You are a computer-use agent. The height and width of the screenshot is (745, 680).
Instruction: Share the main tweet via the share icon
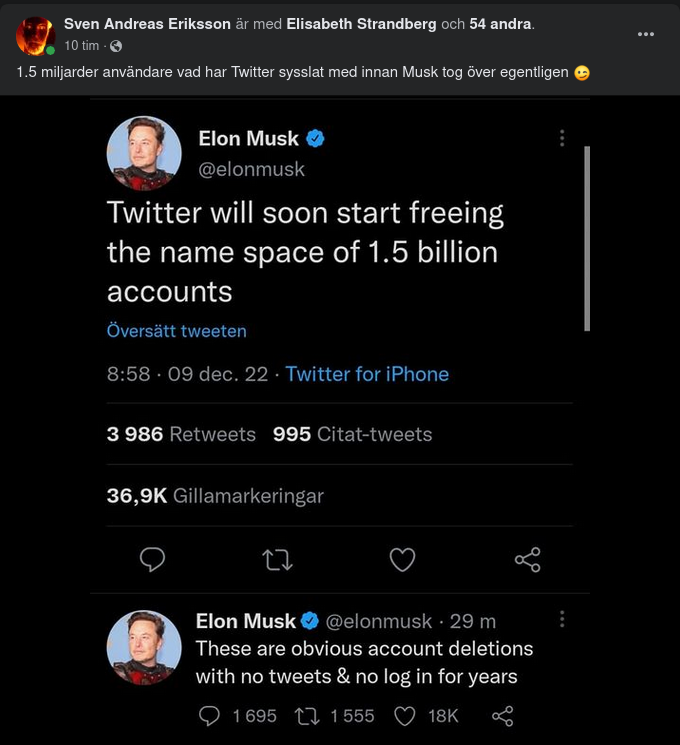pyautogui.click(x=527, y=560)
